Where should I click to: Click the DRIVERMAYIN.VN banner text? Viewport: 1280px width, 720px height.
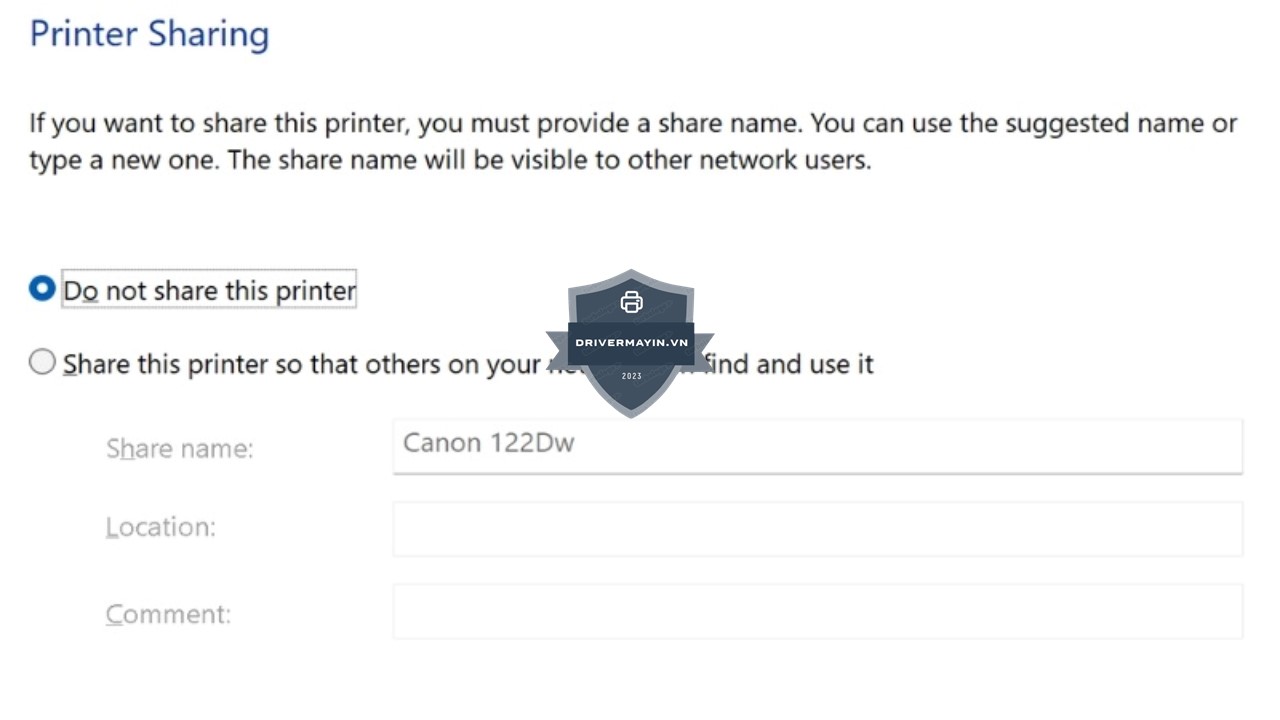pyautogui.click(x=631, y=343)
